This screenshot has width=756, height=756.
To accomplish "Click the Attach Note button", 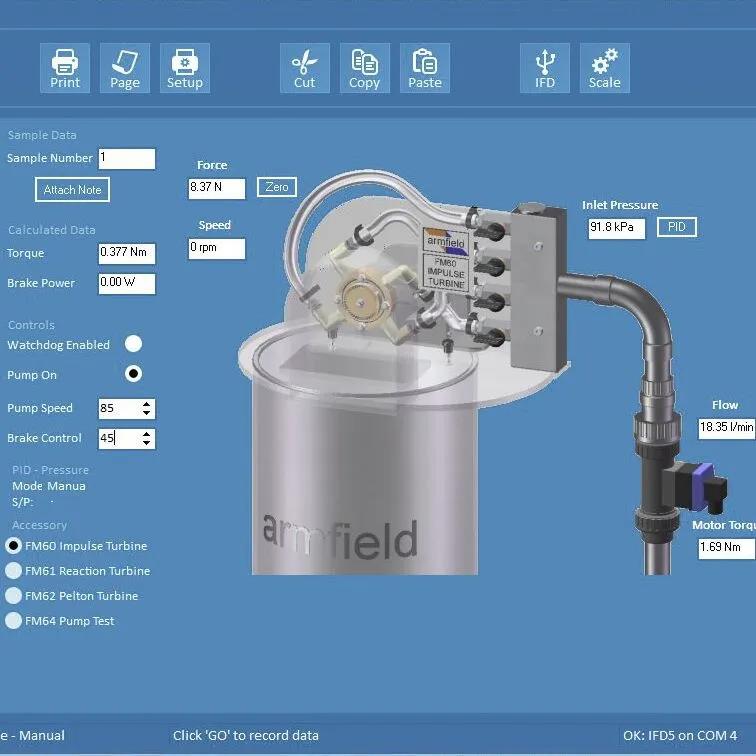I will pyautogui.click(x=72, y=190).
